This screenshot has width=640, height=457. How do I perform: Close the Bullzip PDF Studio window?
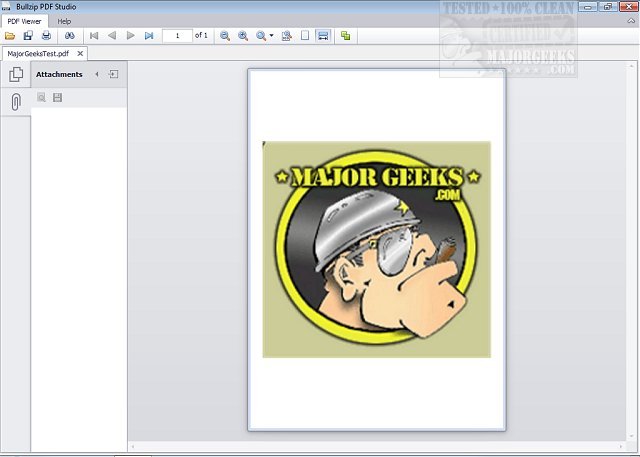pos(629,7)
